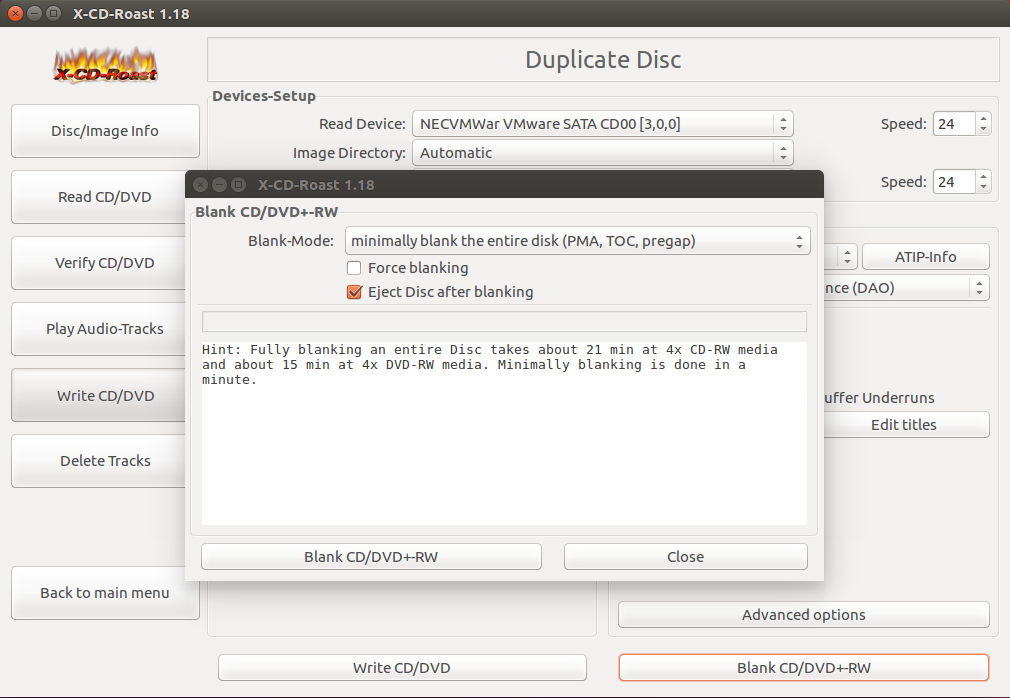Image resolution: width=1010 pixels, height=698 pixels.
Task: Go Back to main menu
Action: (x=105, y=593)
